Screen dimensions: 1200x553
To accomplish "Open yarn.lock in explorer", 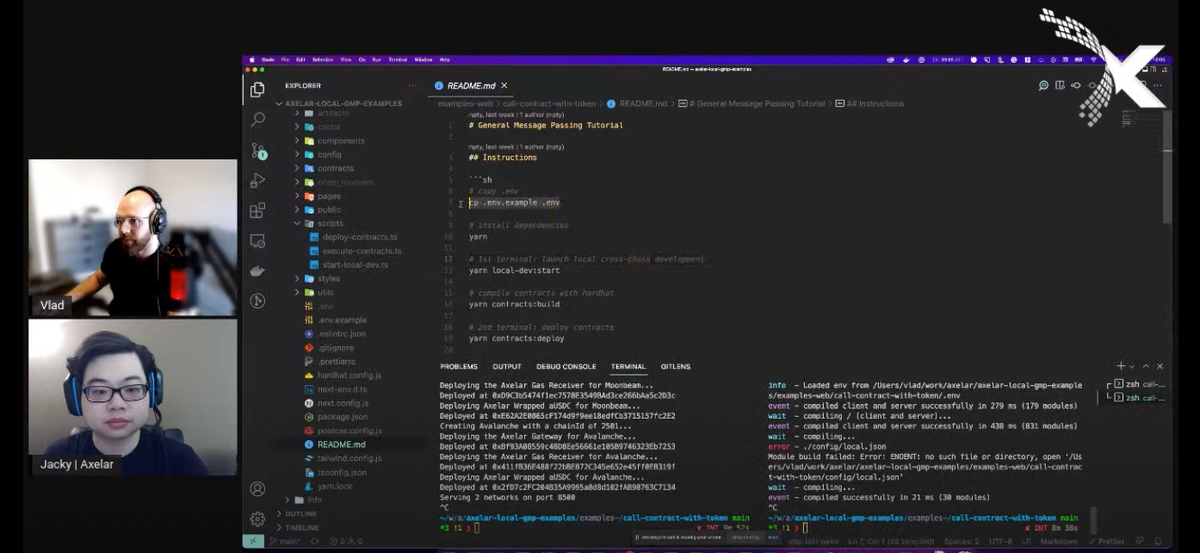I will (335, 486).
